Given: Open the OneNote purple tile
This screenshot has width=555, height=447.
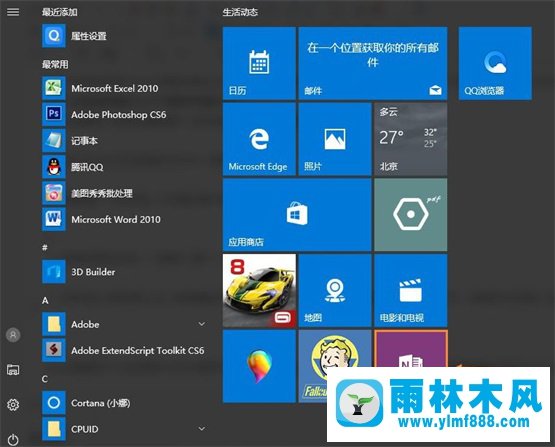Looking at the screenshot, I should point(411,349).
